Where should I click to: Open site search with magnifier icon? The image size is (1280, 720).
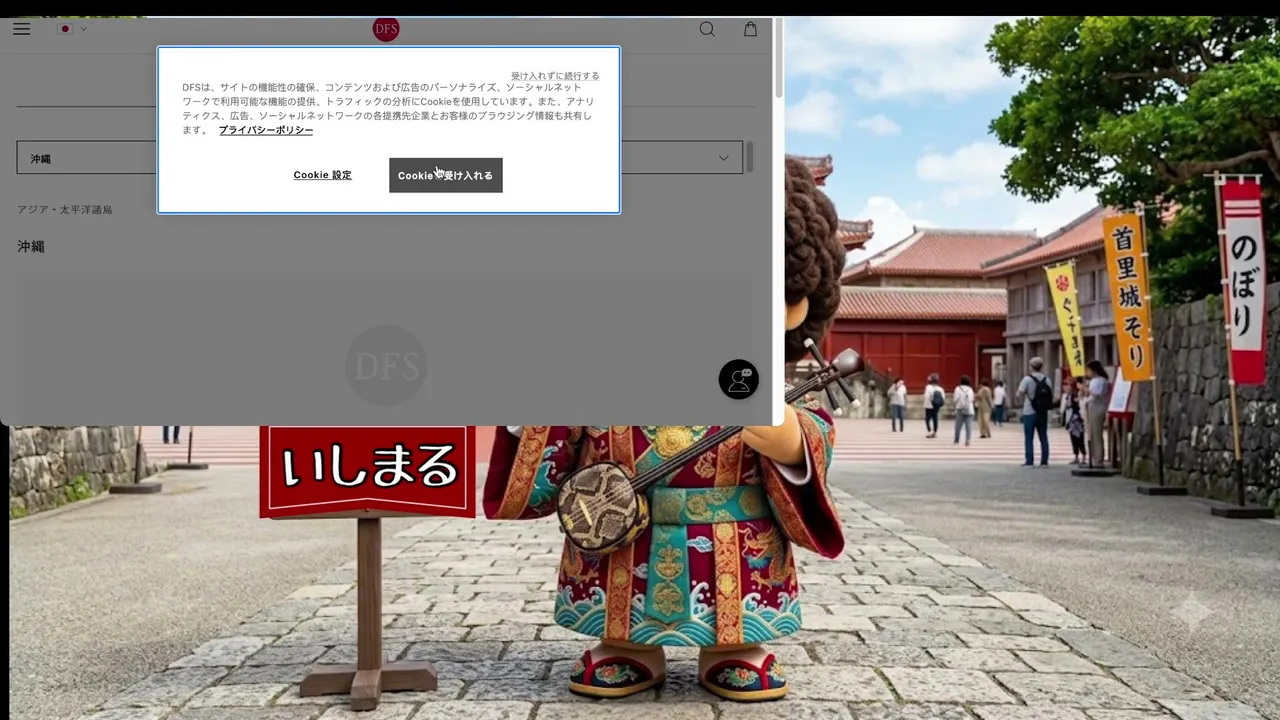pos(707,29)
